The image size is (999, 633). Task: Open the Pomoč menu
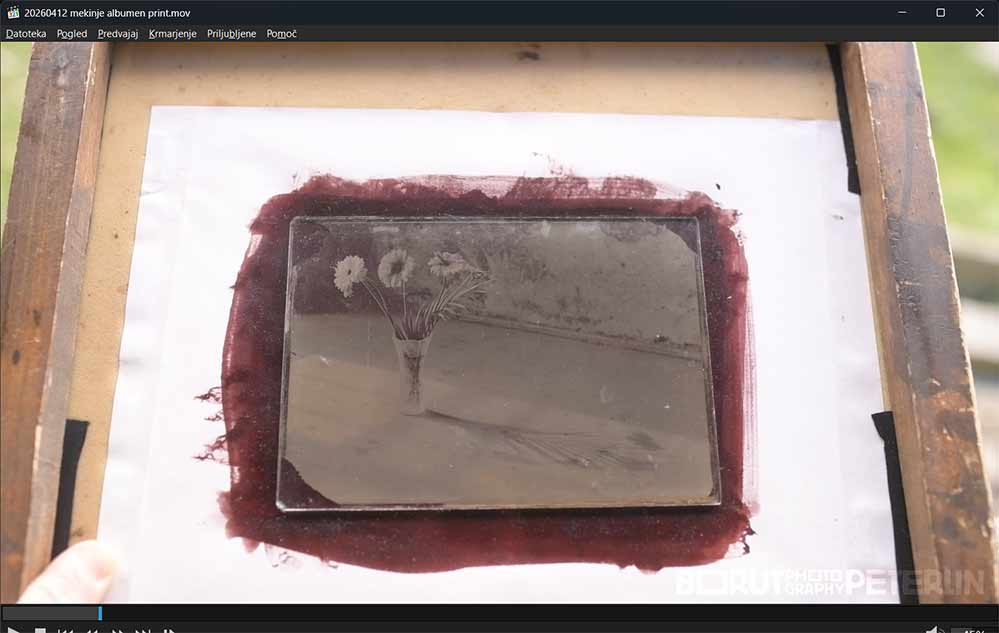coord(281,34)
